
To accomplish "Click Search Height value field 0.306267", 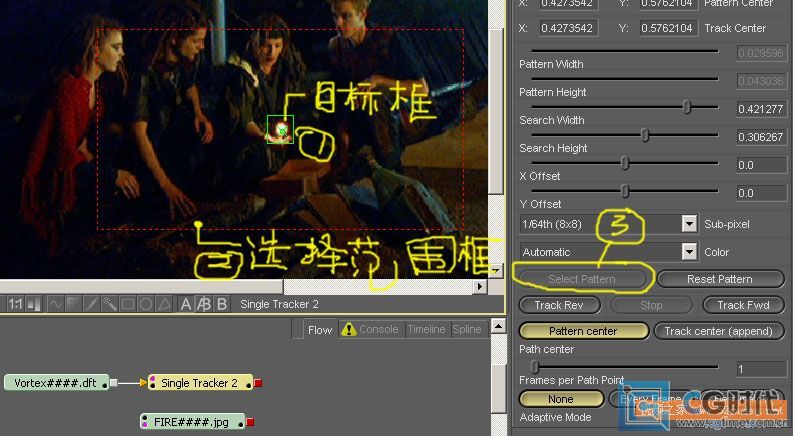I will (x=761, y=137).
